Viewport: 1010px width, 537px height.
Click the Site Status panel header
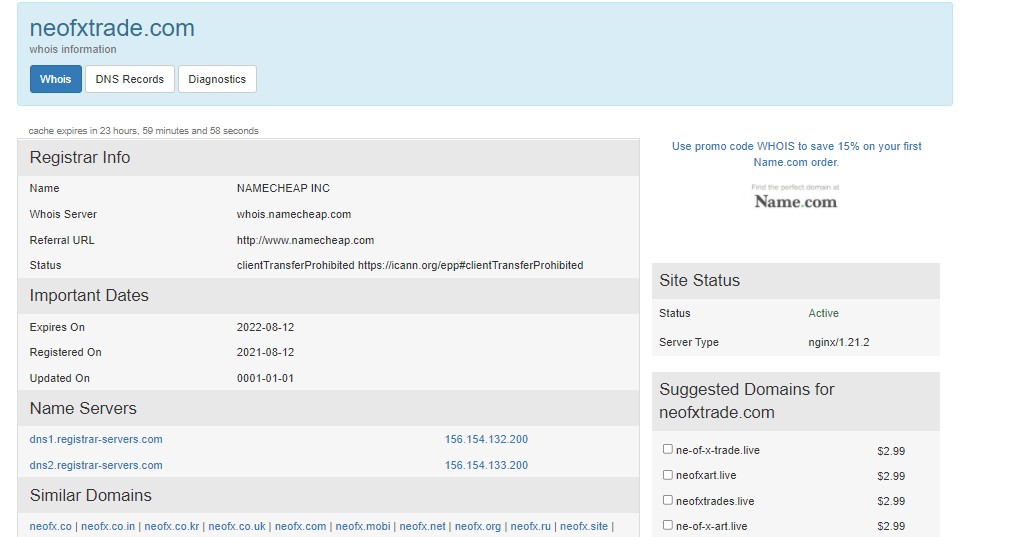pos(796,281)
